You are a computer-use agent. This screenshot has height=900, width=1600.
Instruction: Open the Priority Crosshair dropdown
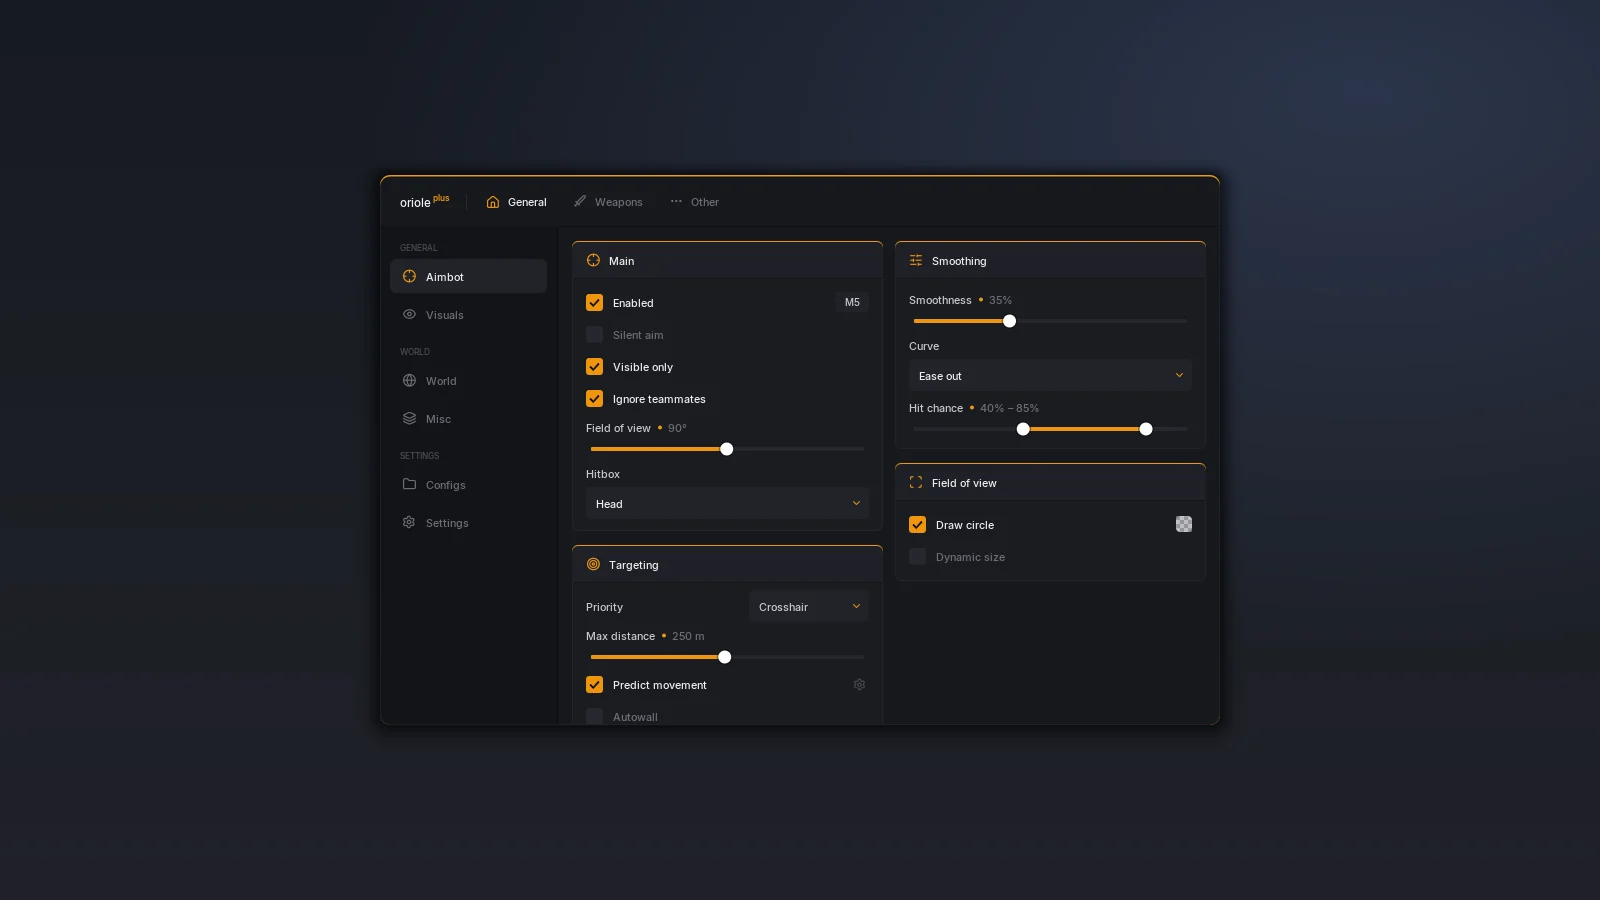809,606
